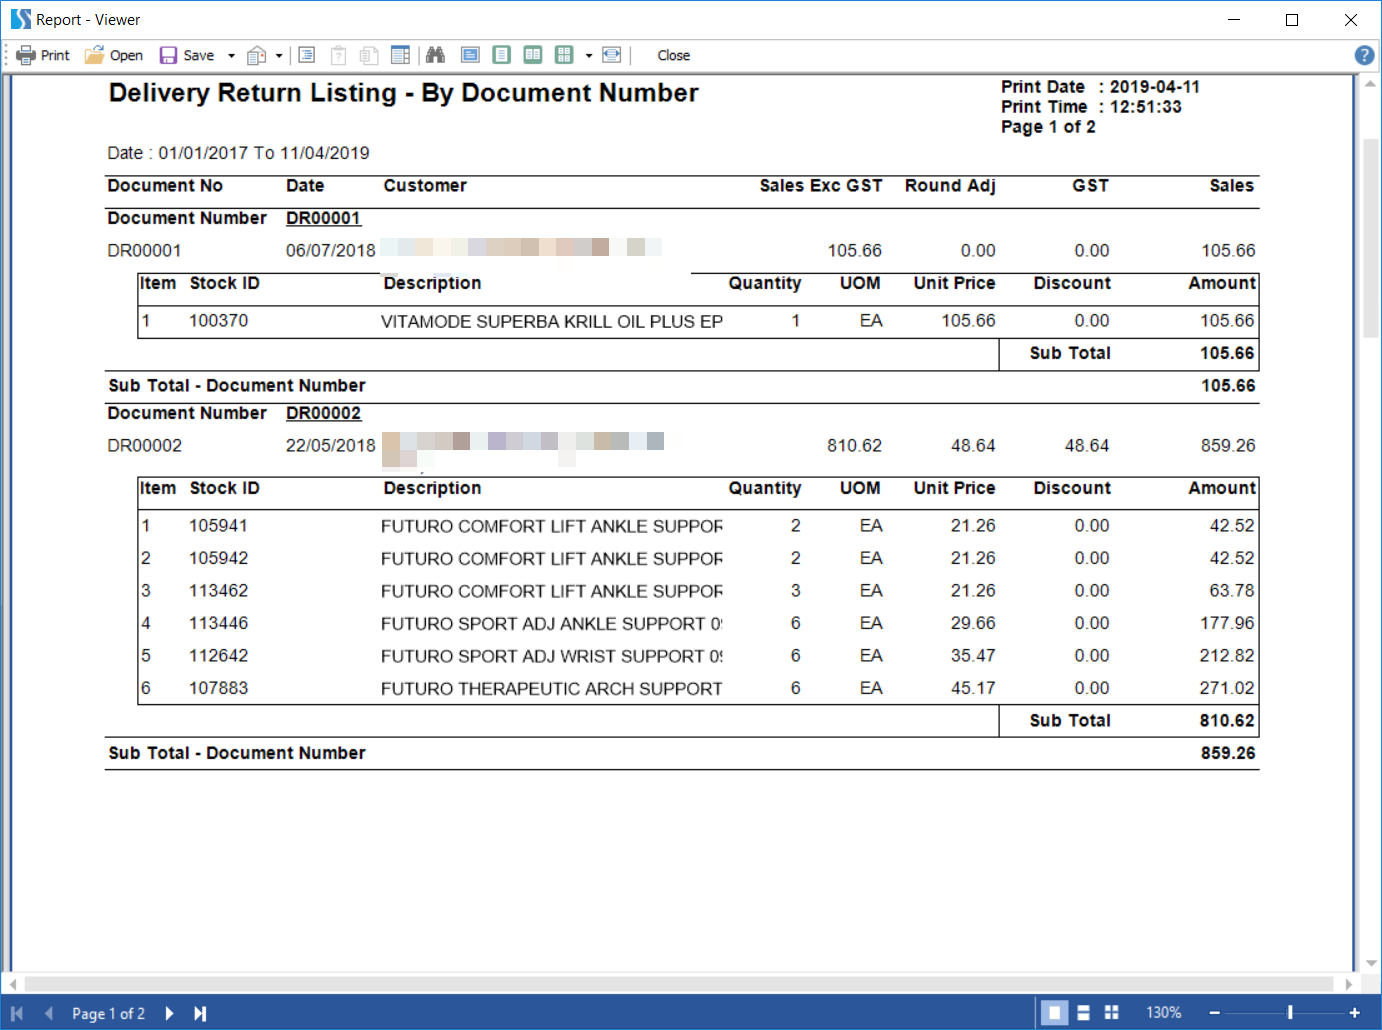Close the report viewer via Close
This screenshot has height=1030, width=1382.
coord(673,55)
